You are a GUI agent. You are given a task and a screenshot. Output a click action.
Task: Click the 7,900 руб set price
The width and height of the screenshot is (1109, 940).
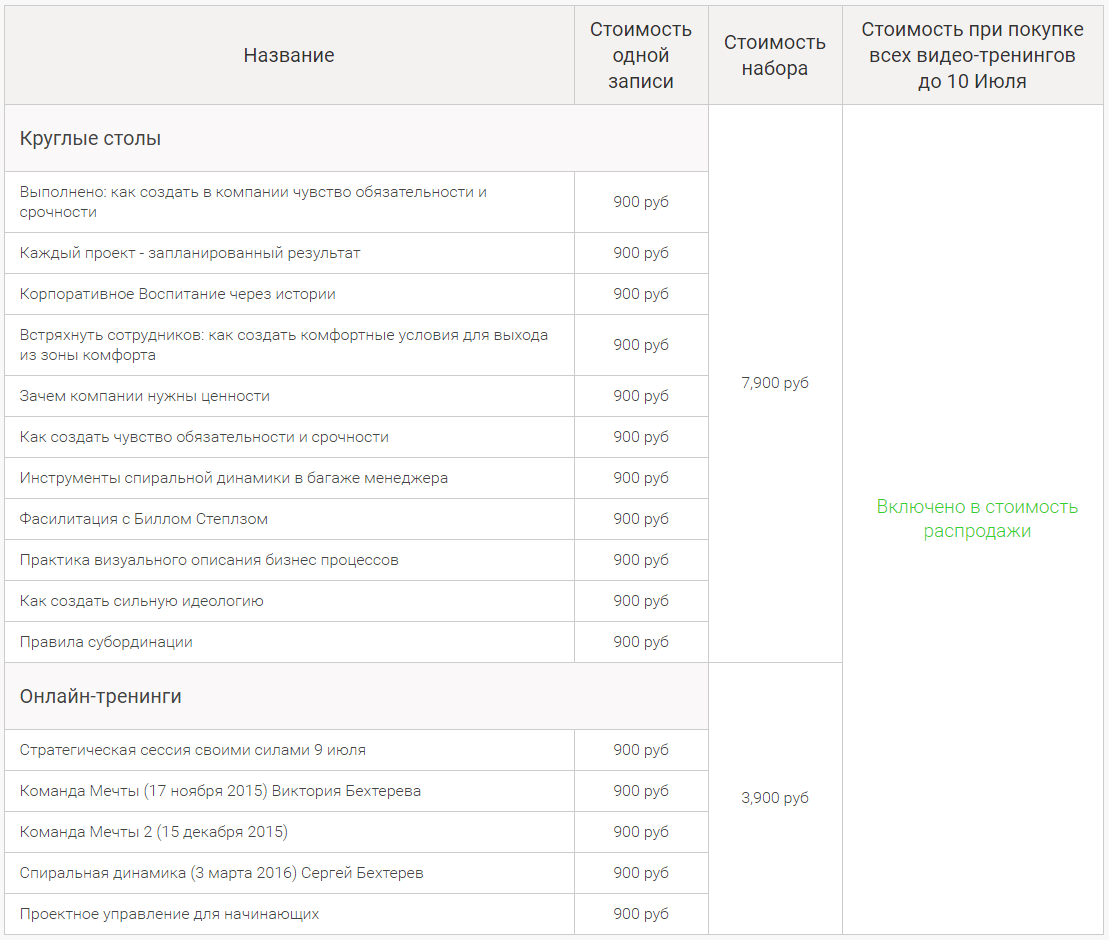775,383
